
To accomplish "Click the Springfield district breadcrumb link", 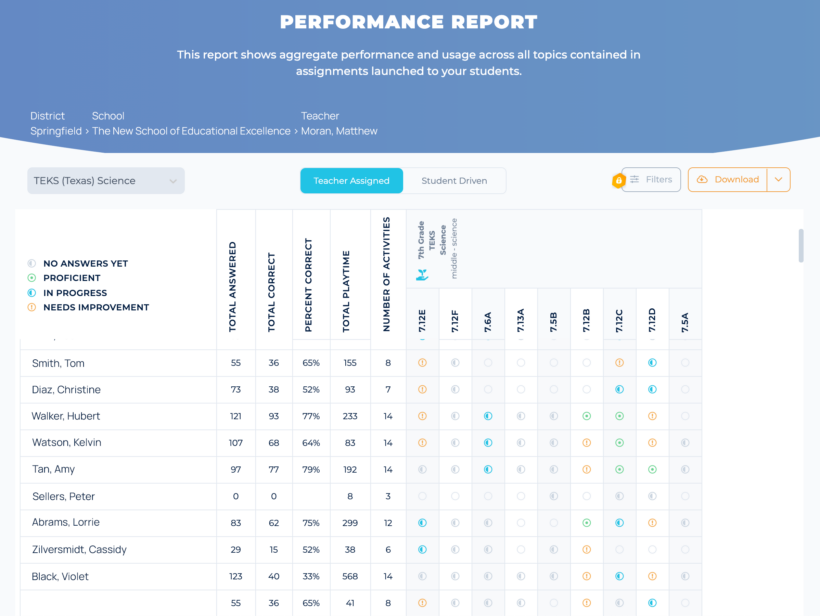I will click(x=55, y=131).
